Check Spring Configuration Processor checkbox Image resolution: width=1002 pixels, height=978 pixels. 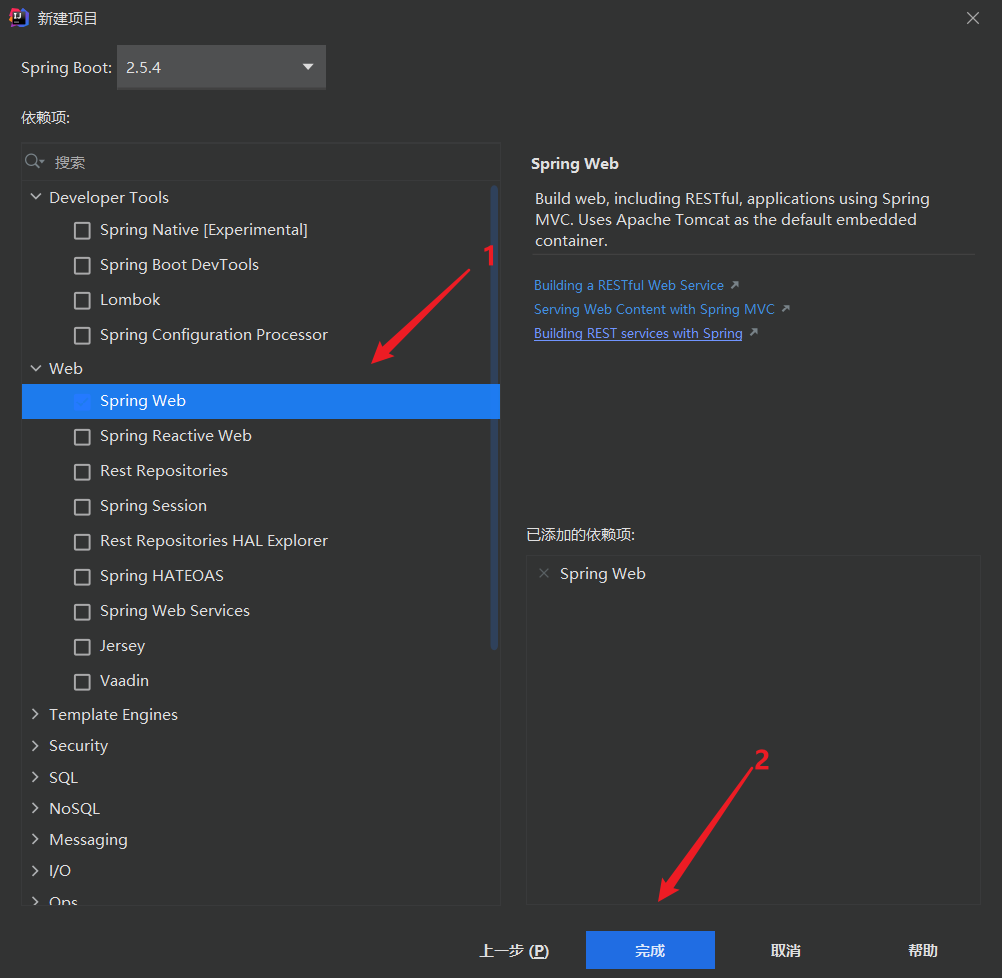pos(82,336)
